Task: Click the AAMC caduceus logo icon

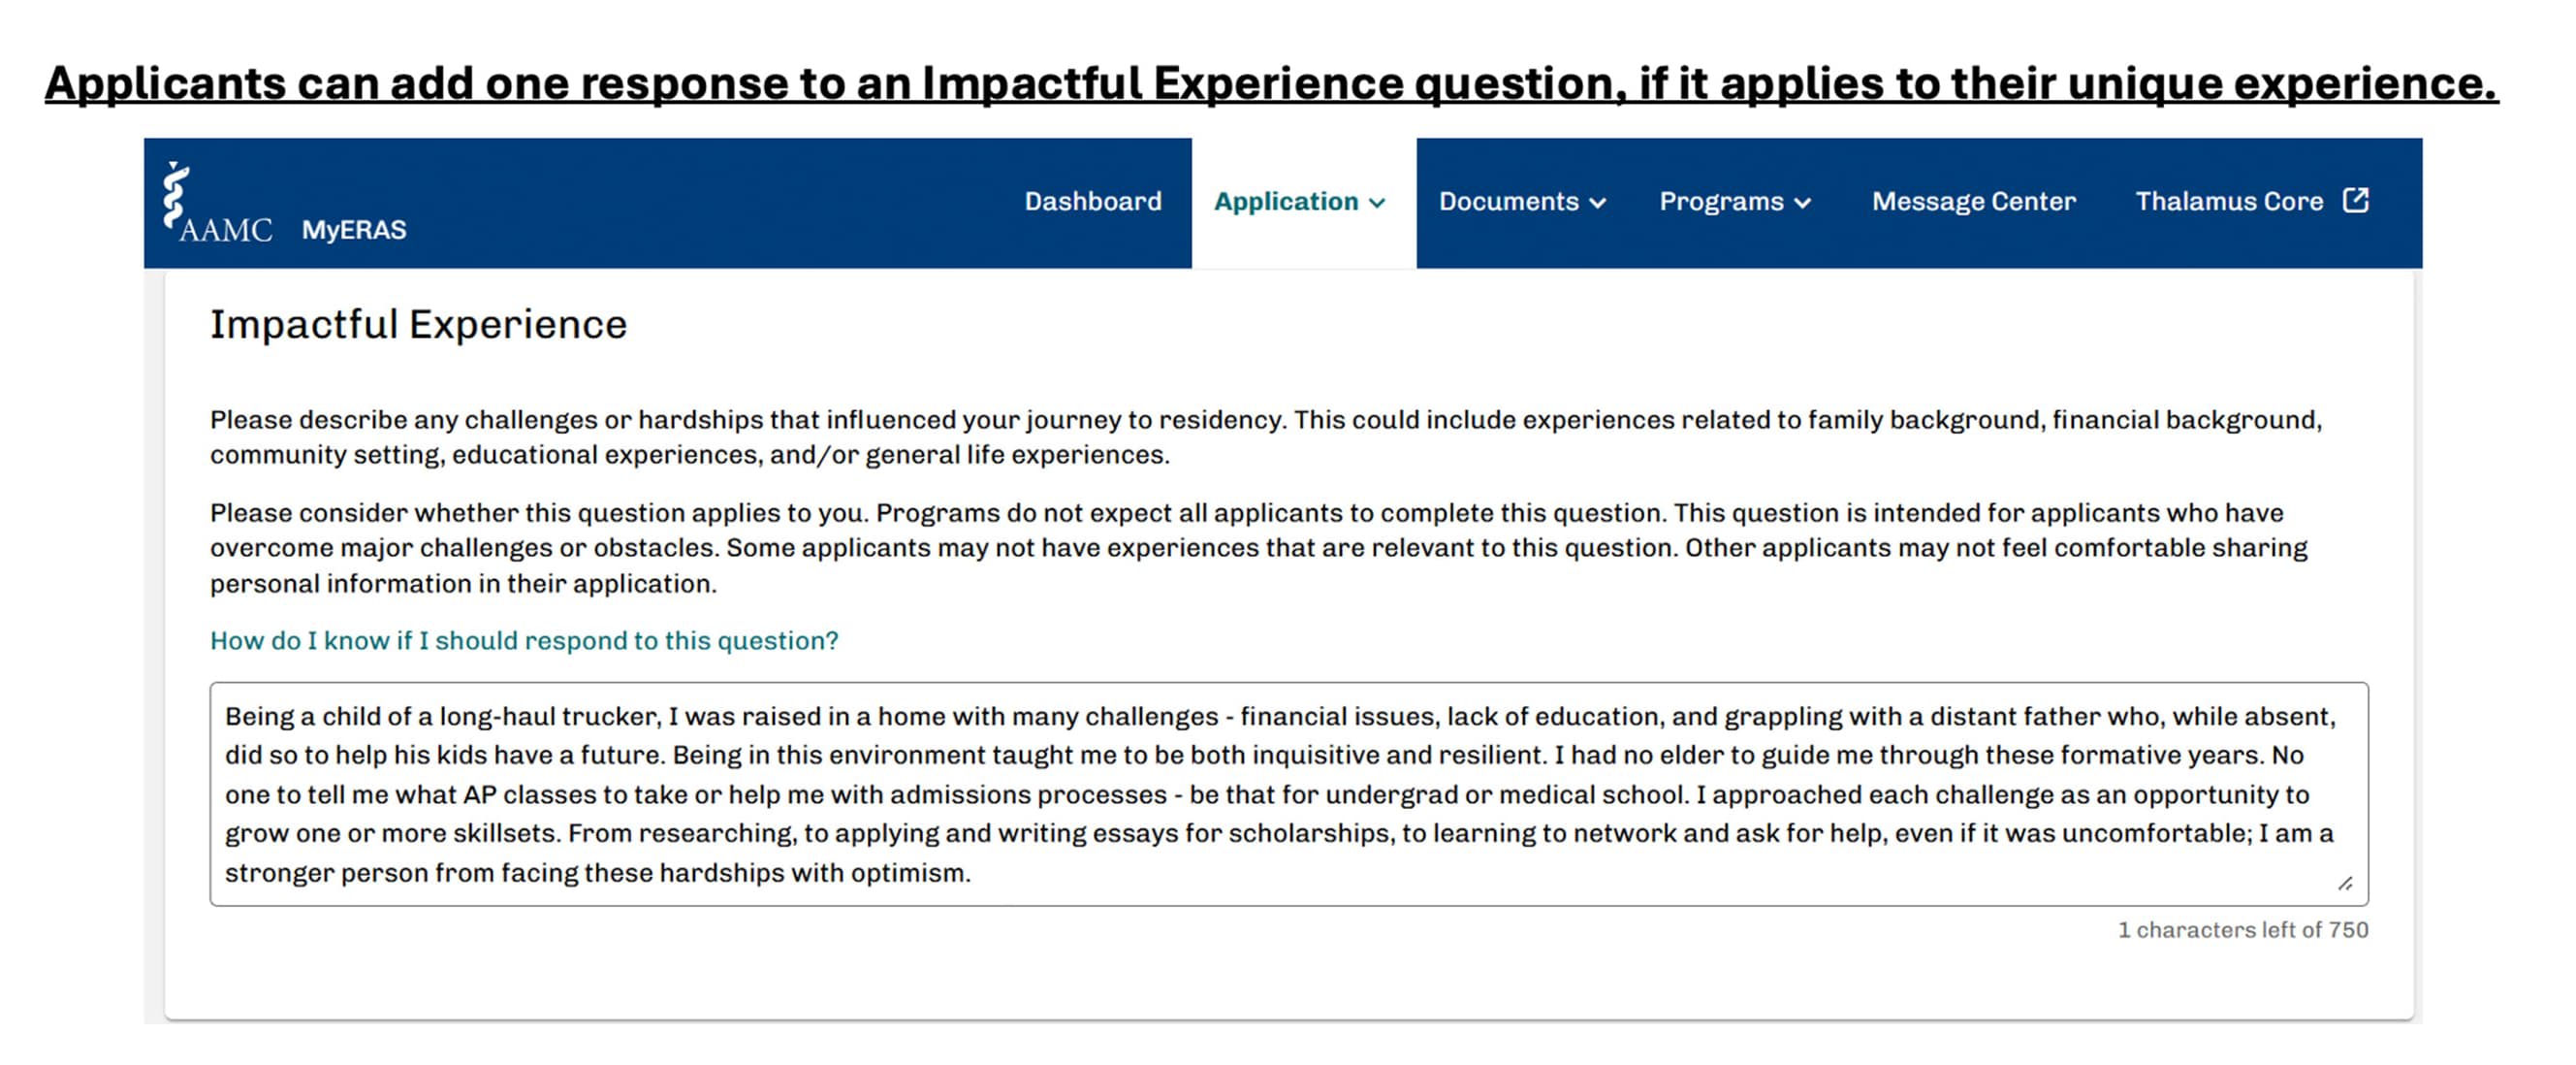Action: pyautogui.click(x=176, y=194)
